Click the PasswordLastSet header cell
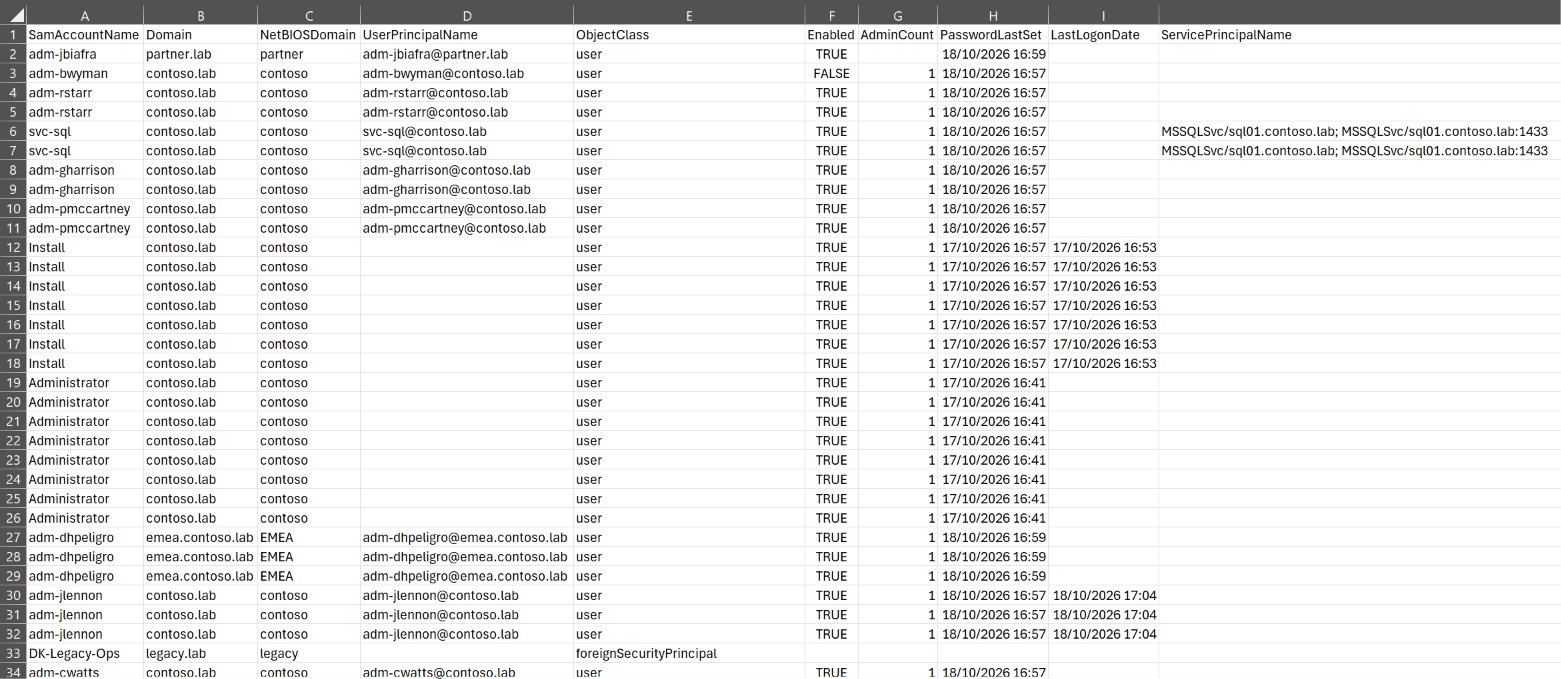The image size is (1561, 679). 993,35
